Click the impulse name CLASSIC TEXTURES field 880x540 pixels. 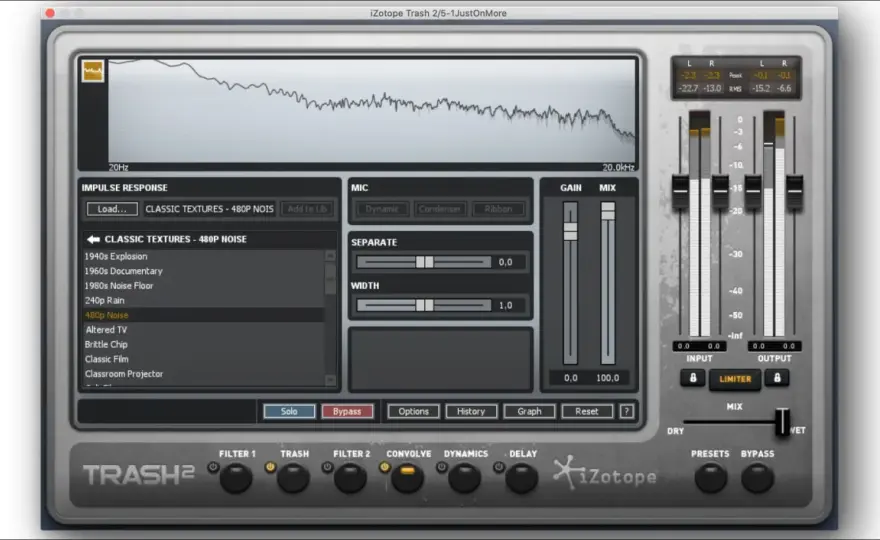point(209,209)
